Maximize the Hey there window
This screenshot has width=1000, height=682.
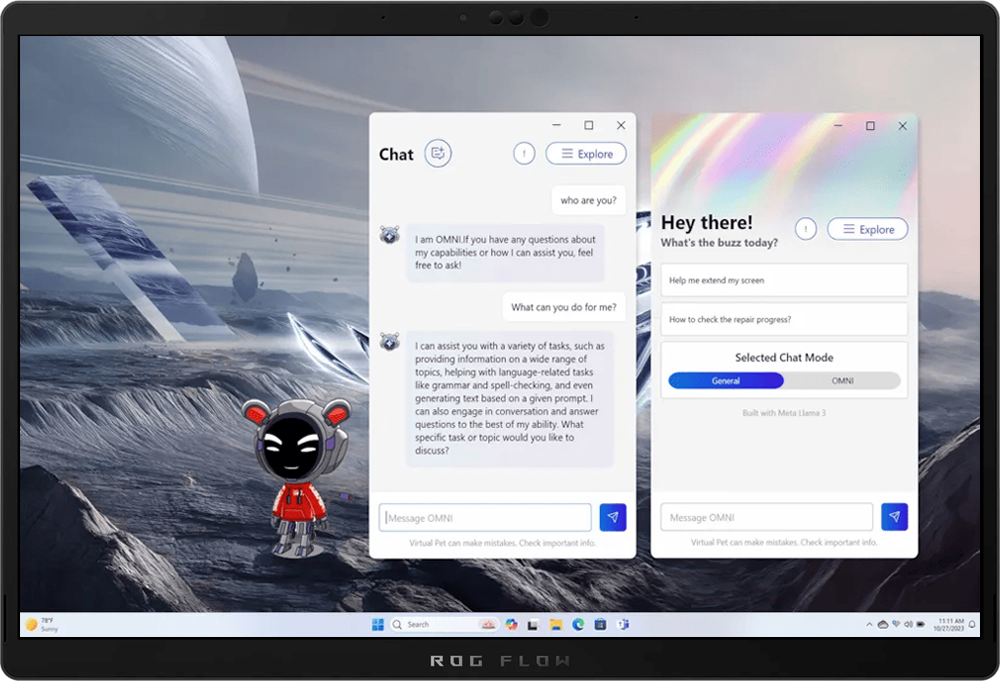870,126
